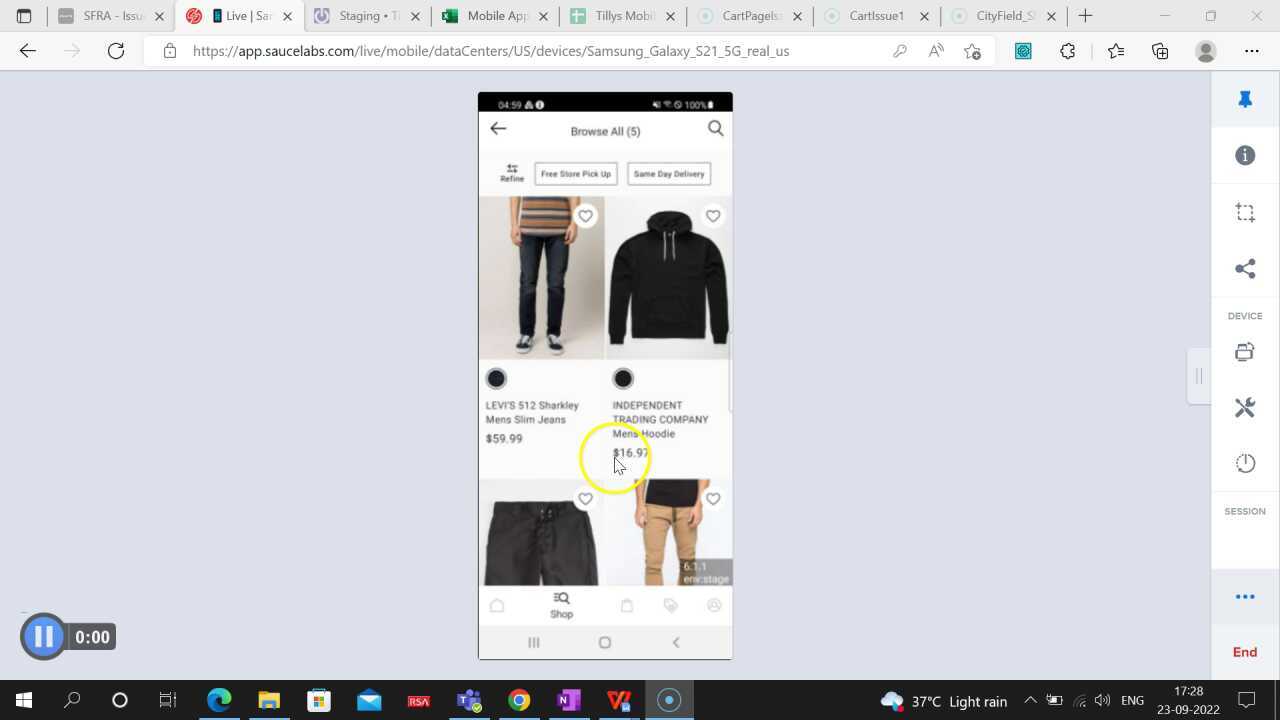Tap the back arrow in the app header
This screenshot has width=1280, height=720.
coord(498,129)
